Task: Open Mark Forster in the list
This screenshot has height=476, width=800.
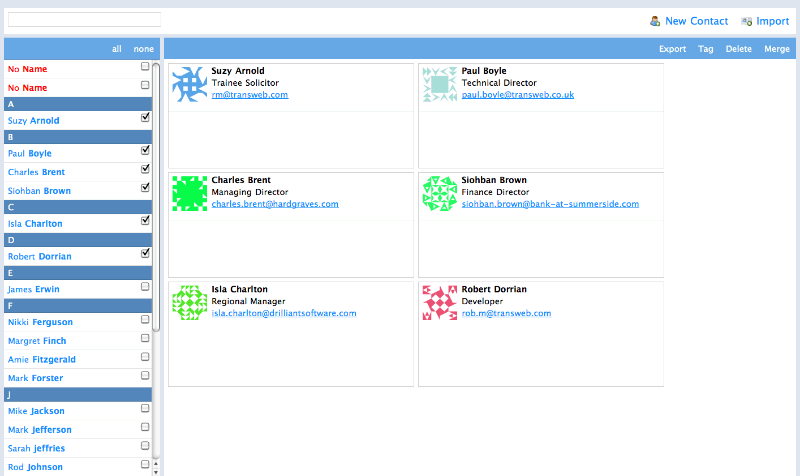Action: click(x=36, y=378)
